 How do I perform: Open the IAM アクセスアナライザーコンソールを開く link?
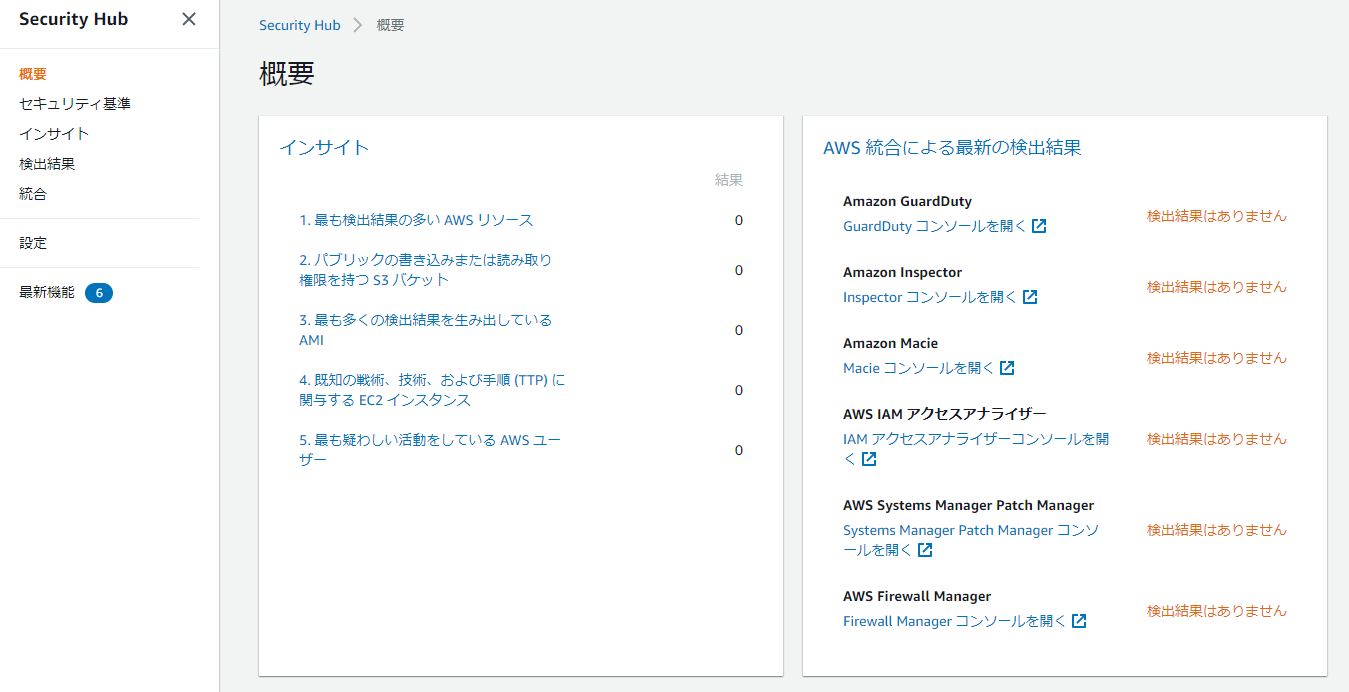[x=976, y=448]
